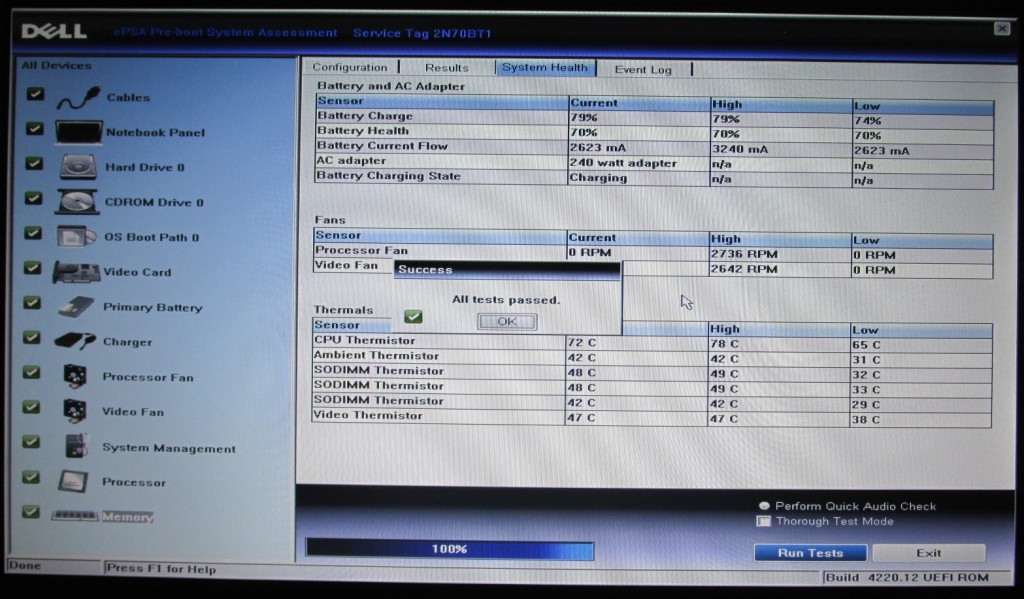Uncheck the System Management checkbox
This screenshot has width=1024, height=599.
pos(31,442)
